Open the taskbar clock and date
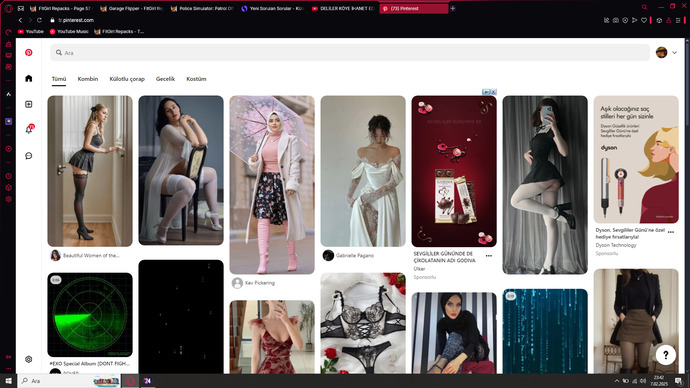Viewport: 690px width, 388px height. (659, 381)
